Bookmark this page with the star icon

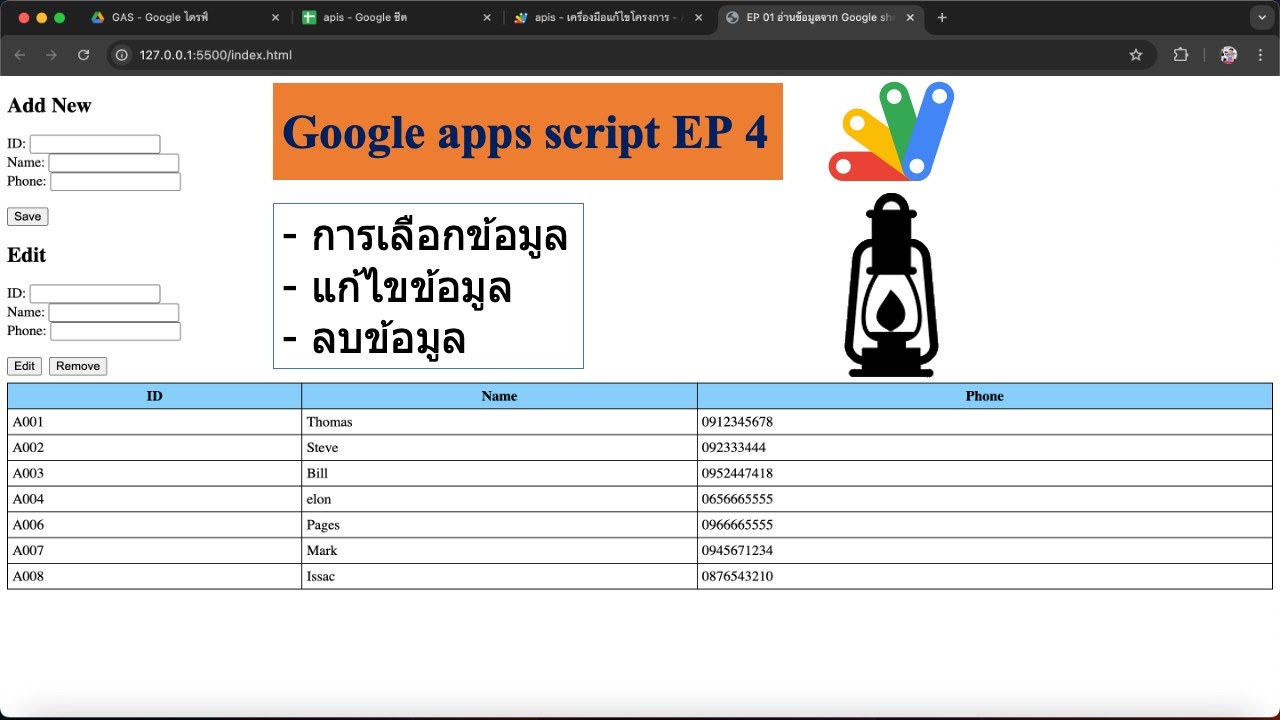pos(1136,55)
